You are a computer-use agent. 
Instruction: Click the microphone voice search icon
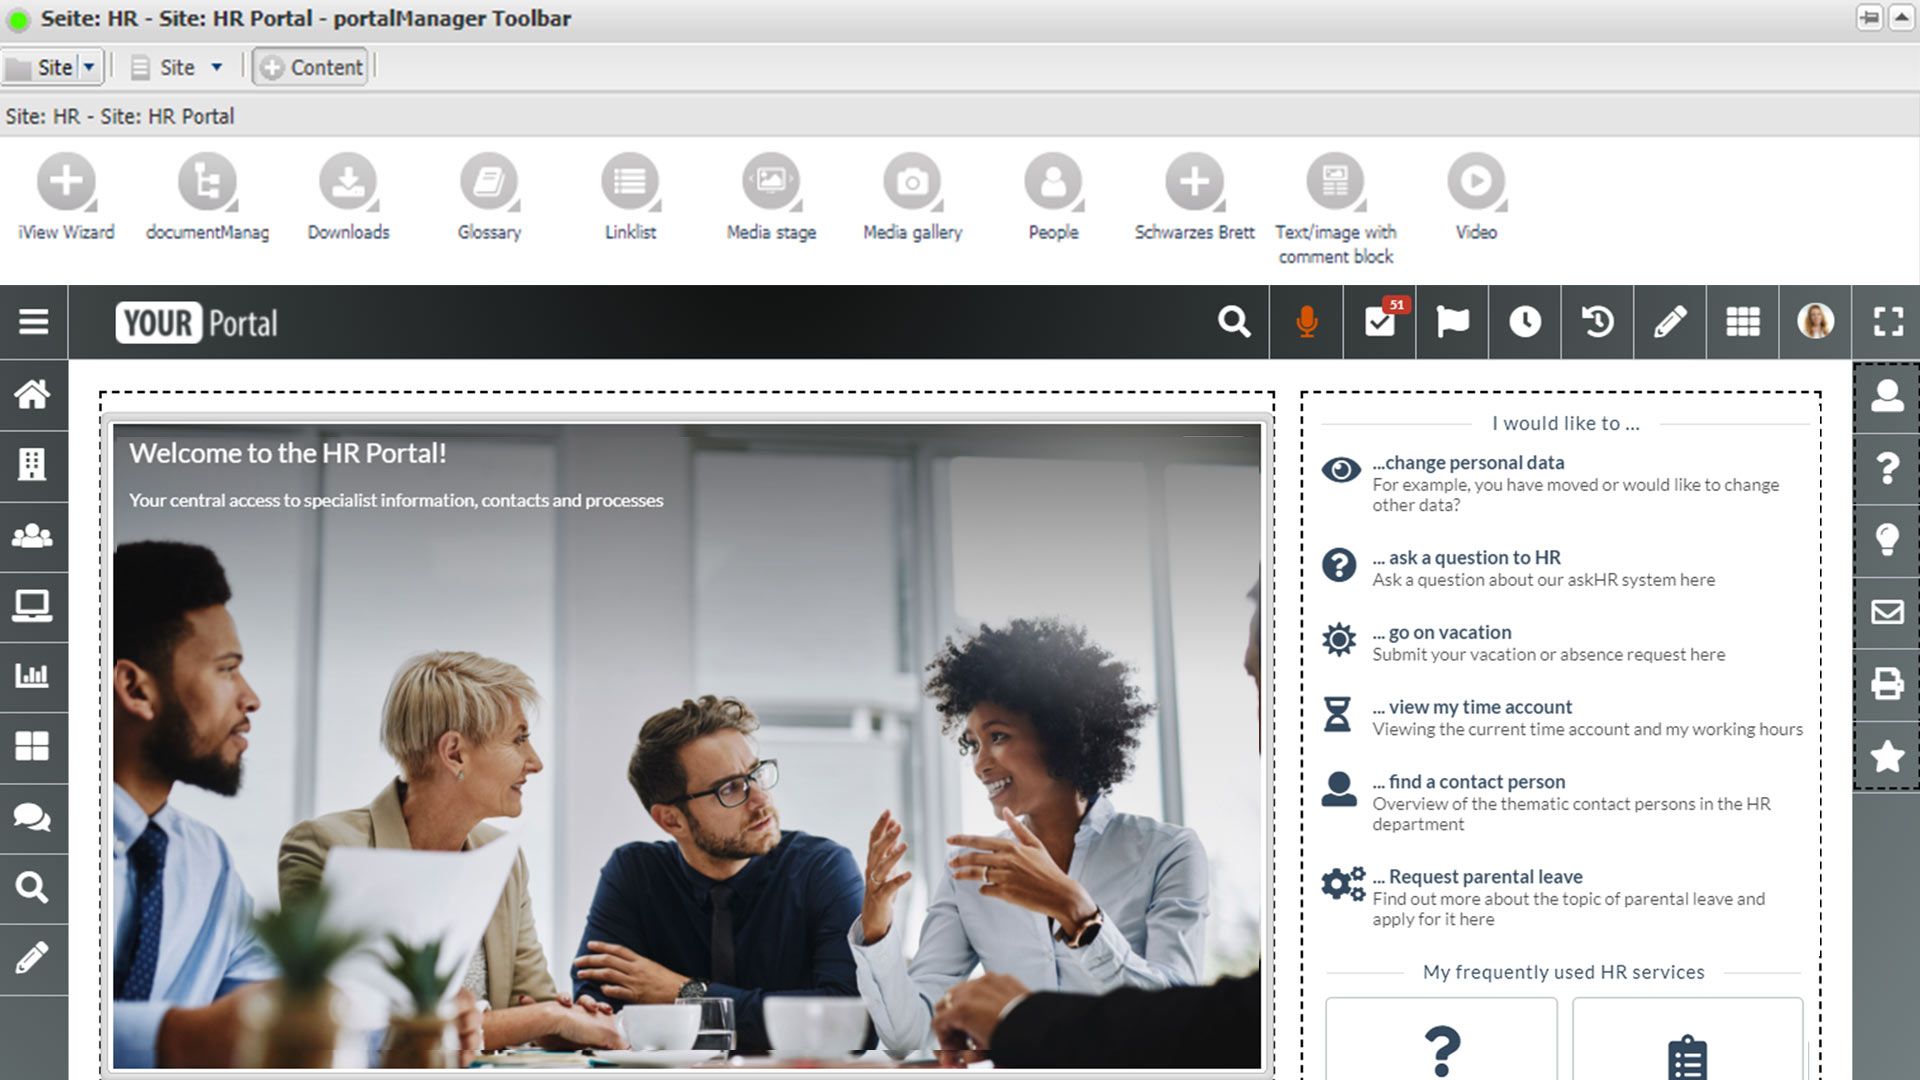1306,322
